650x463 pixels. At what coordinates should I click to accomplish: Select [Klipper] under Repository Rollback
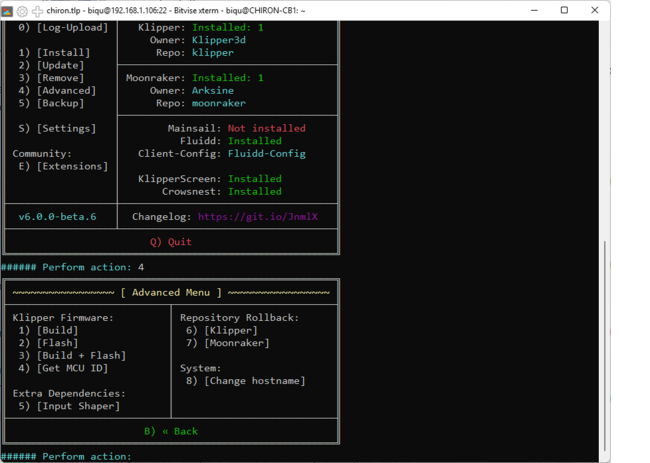click(230, 330)
